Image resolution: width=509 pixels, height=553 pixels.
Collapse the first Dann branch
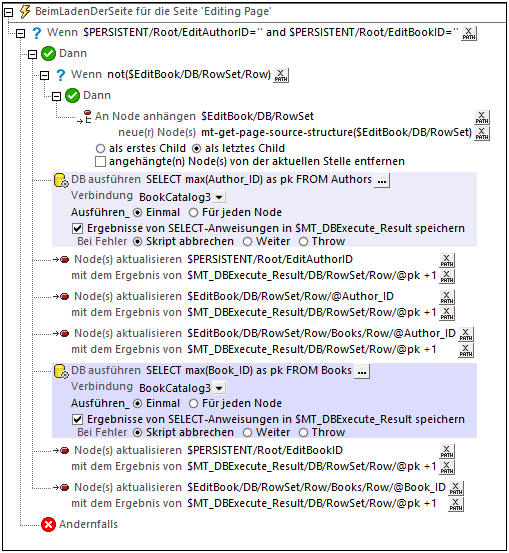pos(32,54)
